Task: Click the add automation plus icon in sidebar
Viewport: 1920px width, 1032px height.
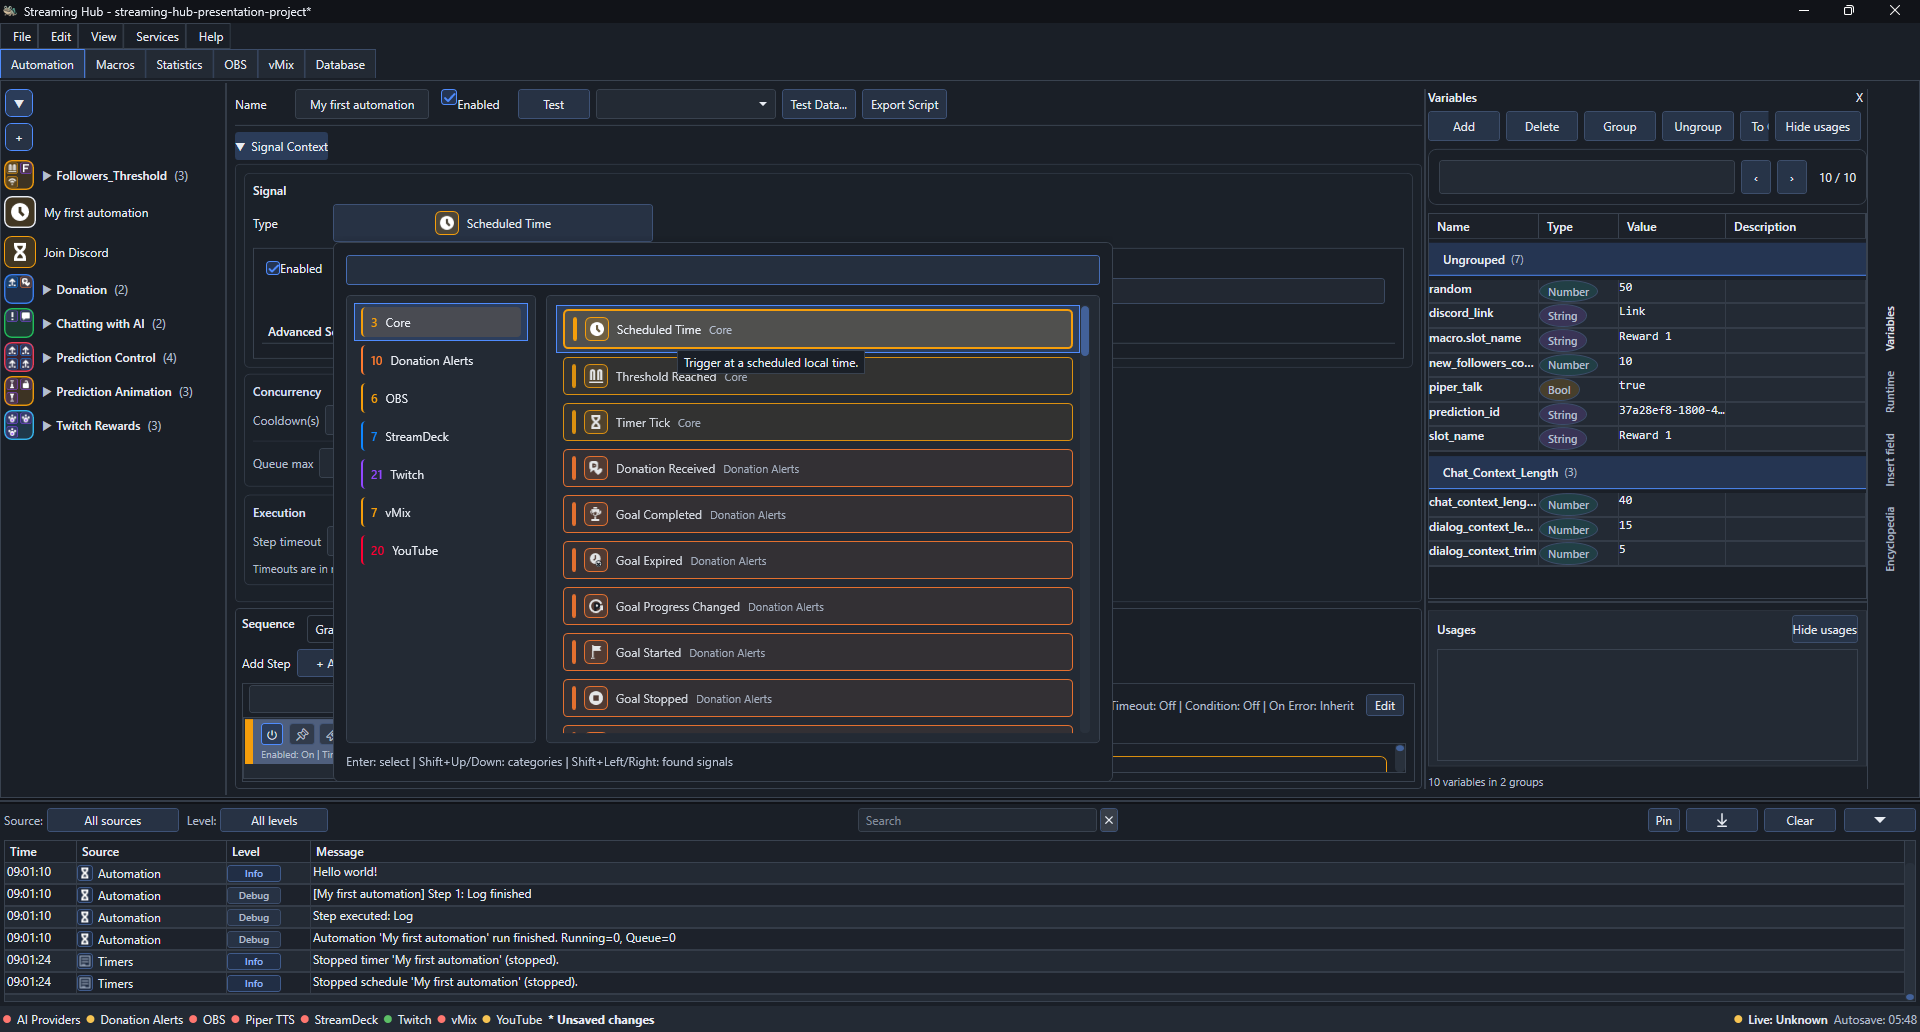Action: pos(19,137)
